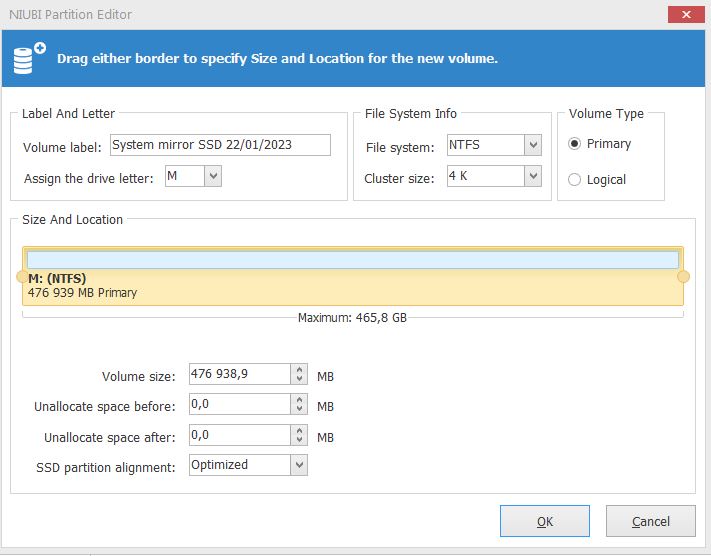Decrease Volume size with down arrow
Viewport: 711px width, 556px height.
point(299,379)
